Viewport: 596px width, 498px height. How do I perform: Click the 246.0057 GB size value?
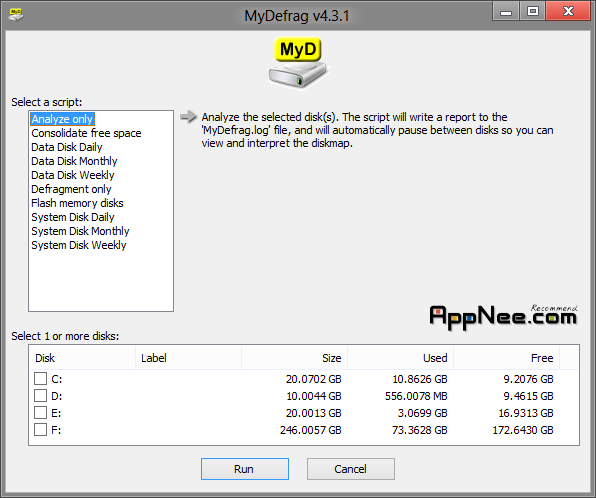pyautogui.click(x=311, y=430)
